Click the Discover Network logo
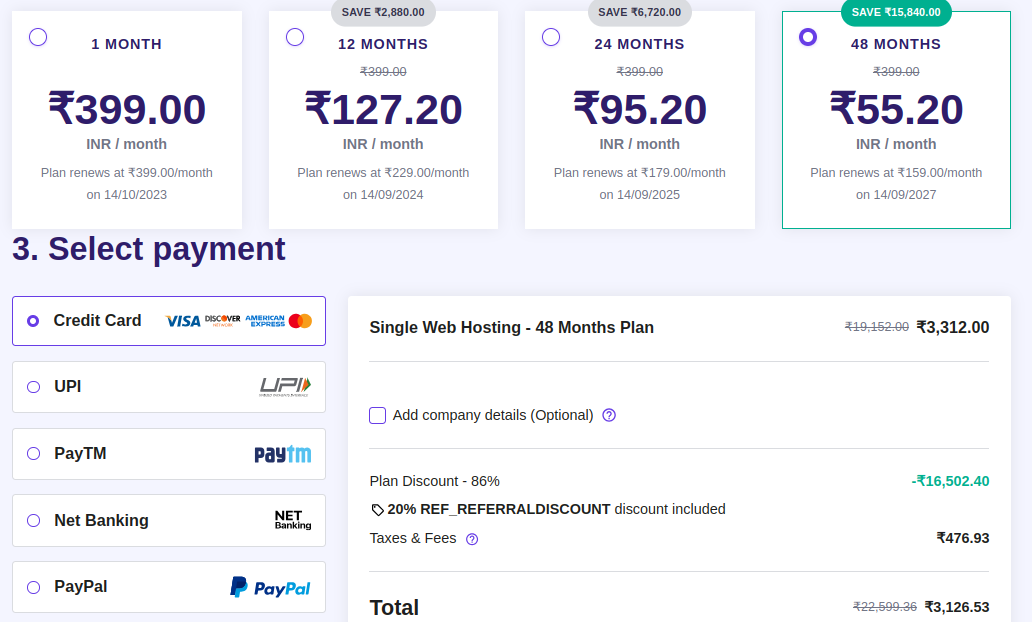Image resolution: width=1032 pixels, height=622 pixels. [222, 321]
